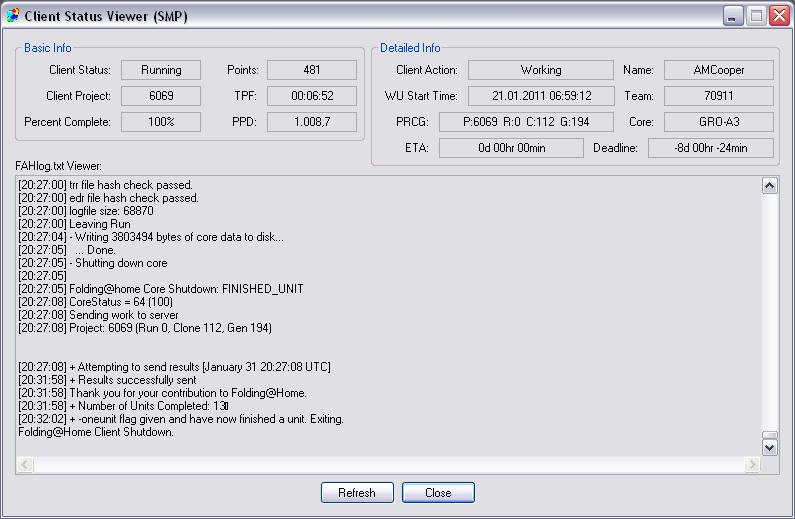Click log line 'Core Shutdown: FINISHED_UNIT'

(161, 289)
